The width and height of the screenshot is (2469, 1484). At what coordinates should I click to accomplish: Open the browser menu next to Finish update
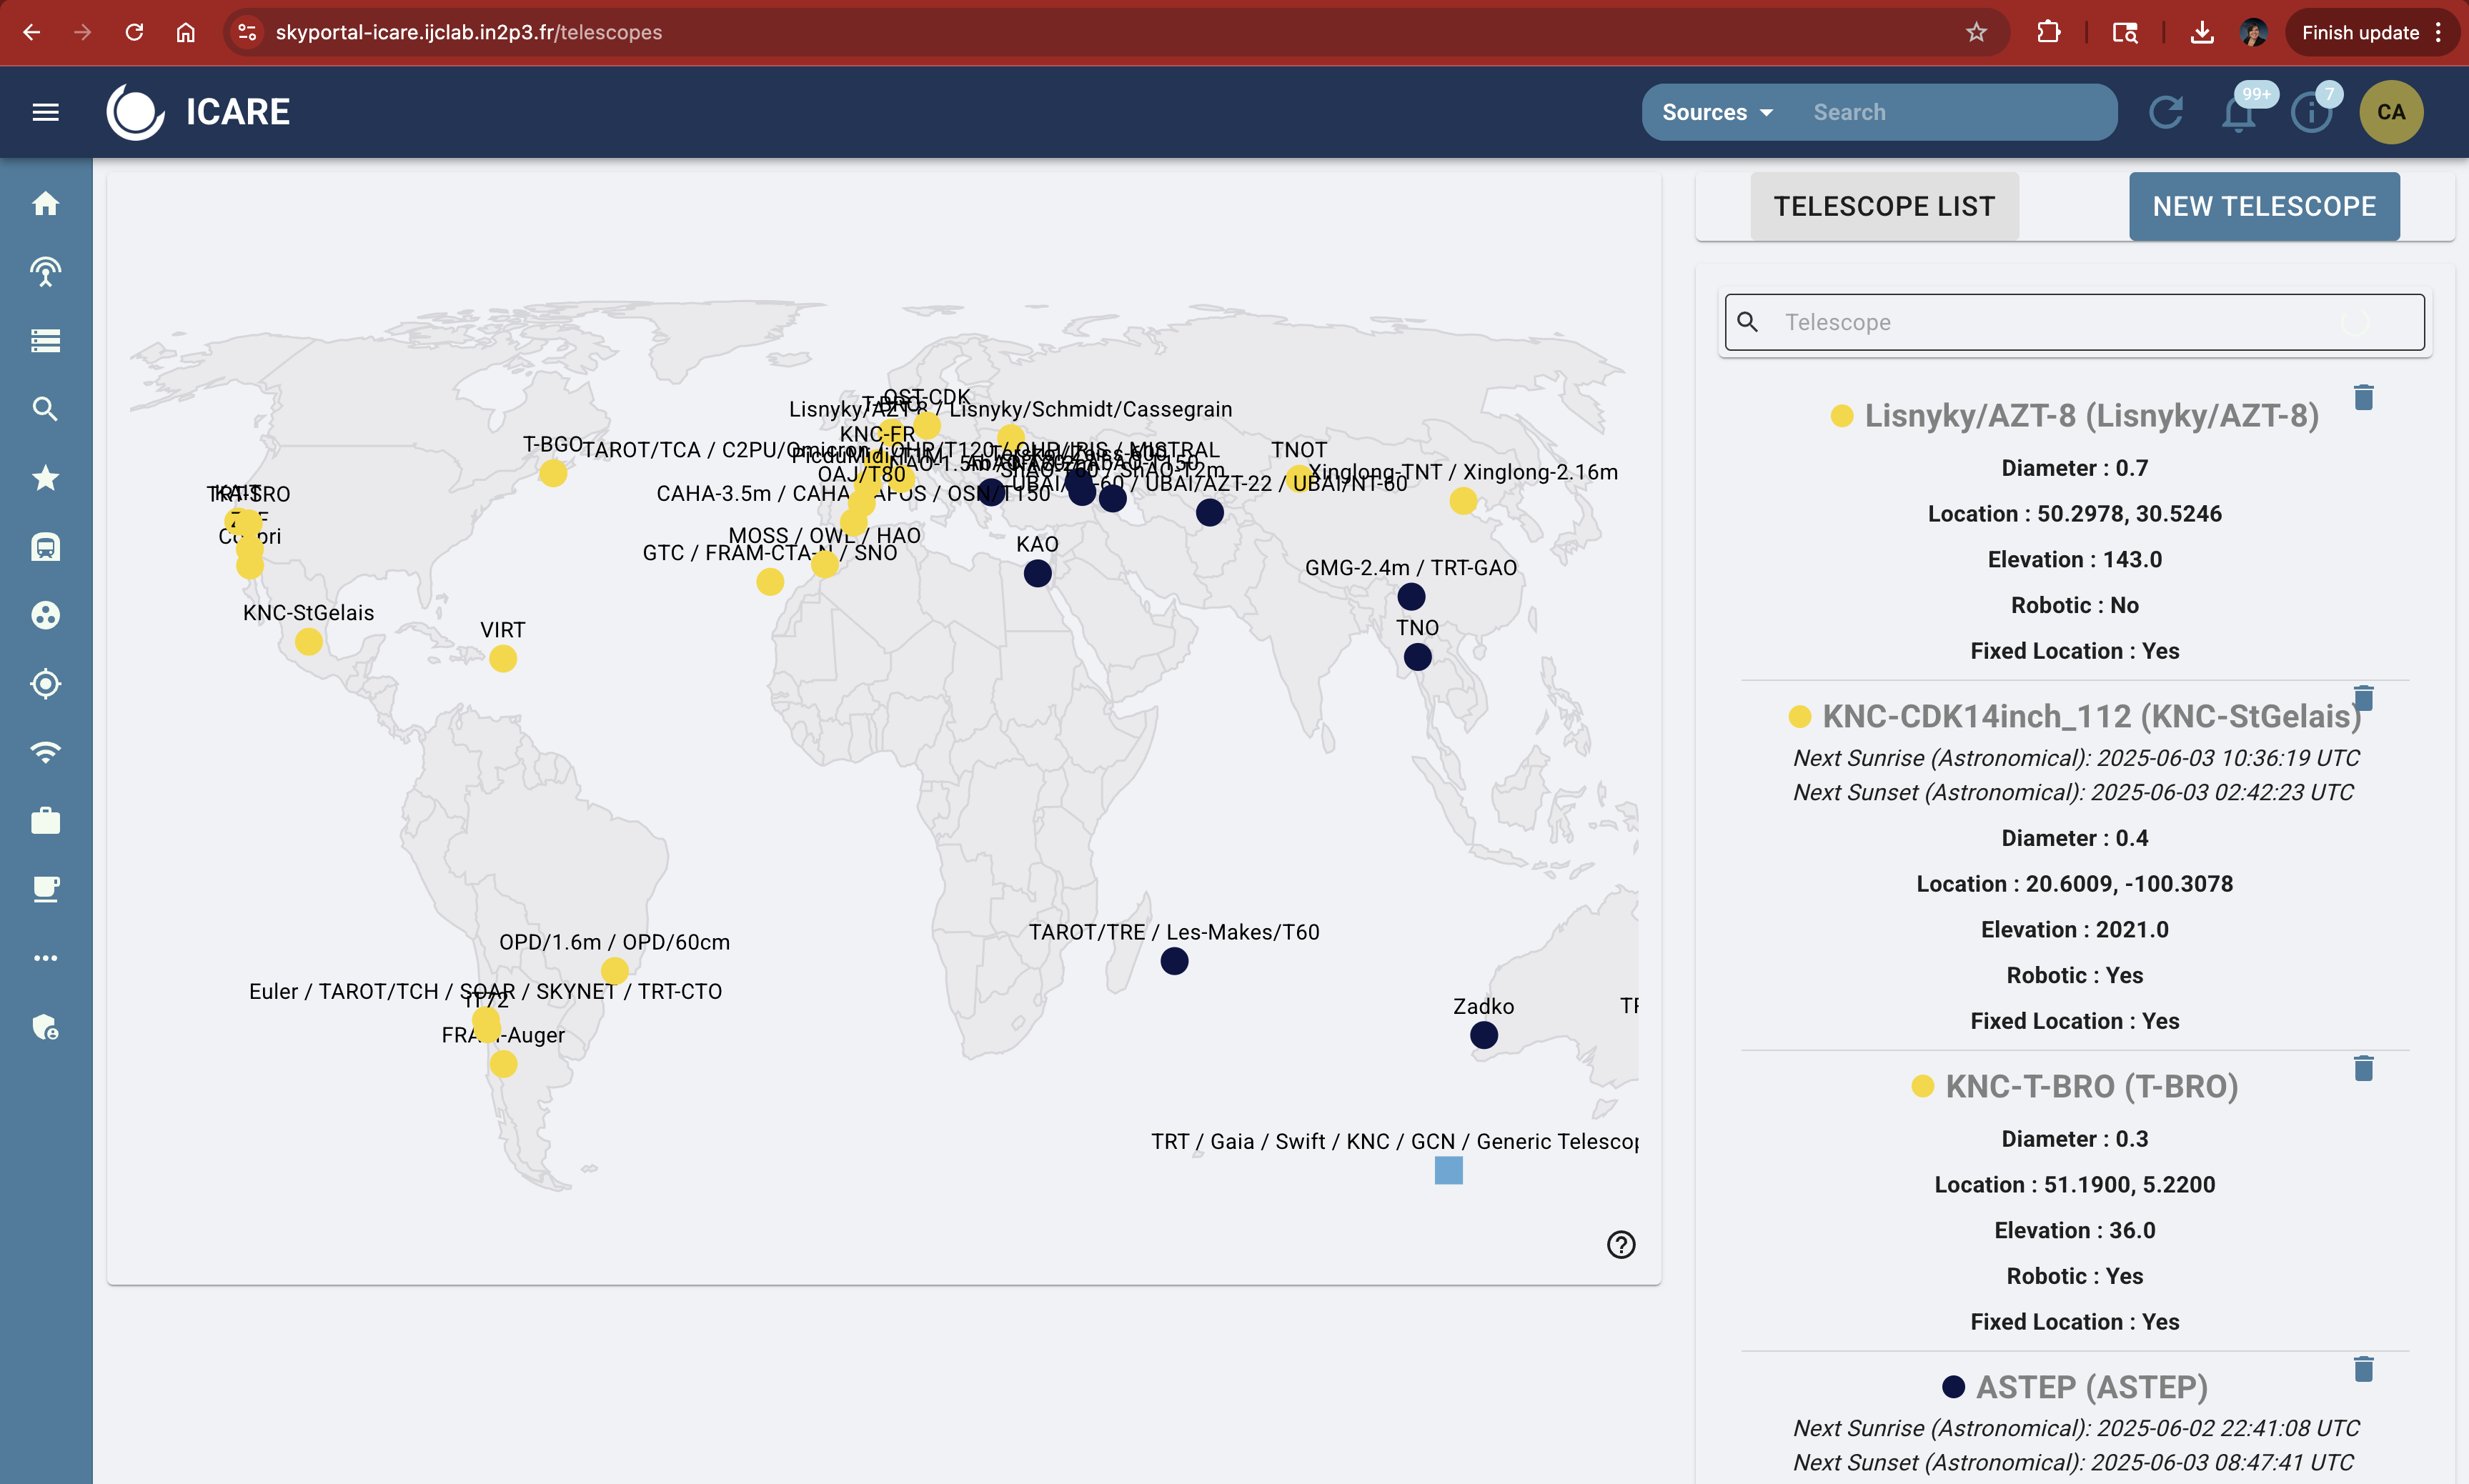pyautogui.click(x=2437, y=31)
